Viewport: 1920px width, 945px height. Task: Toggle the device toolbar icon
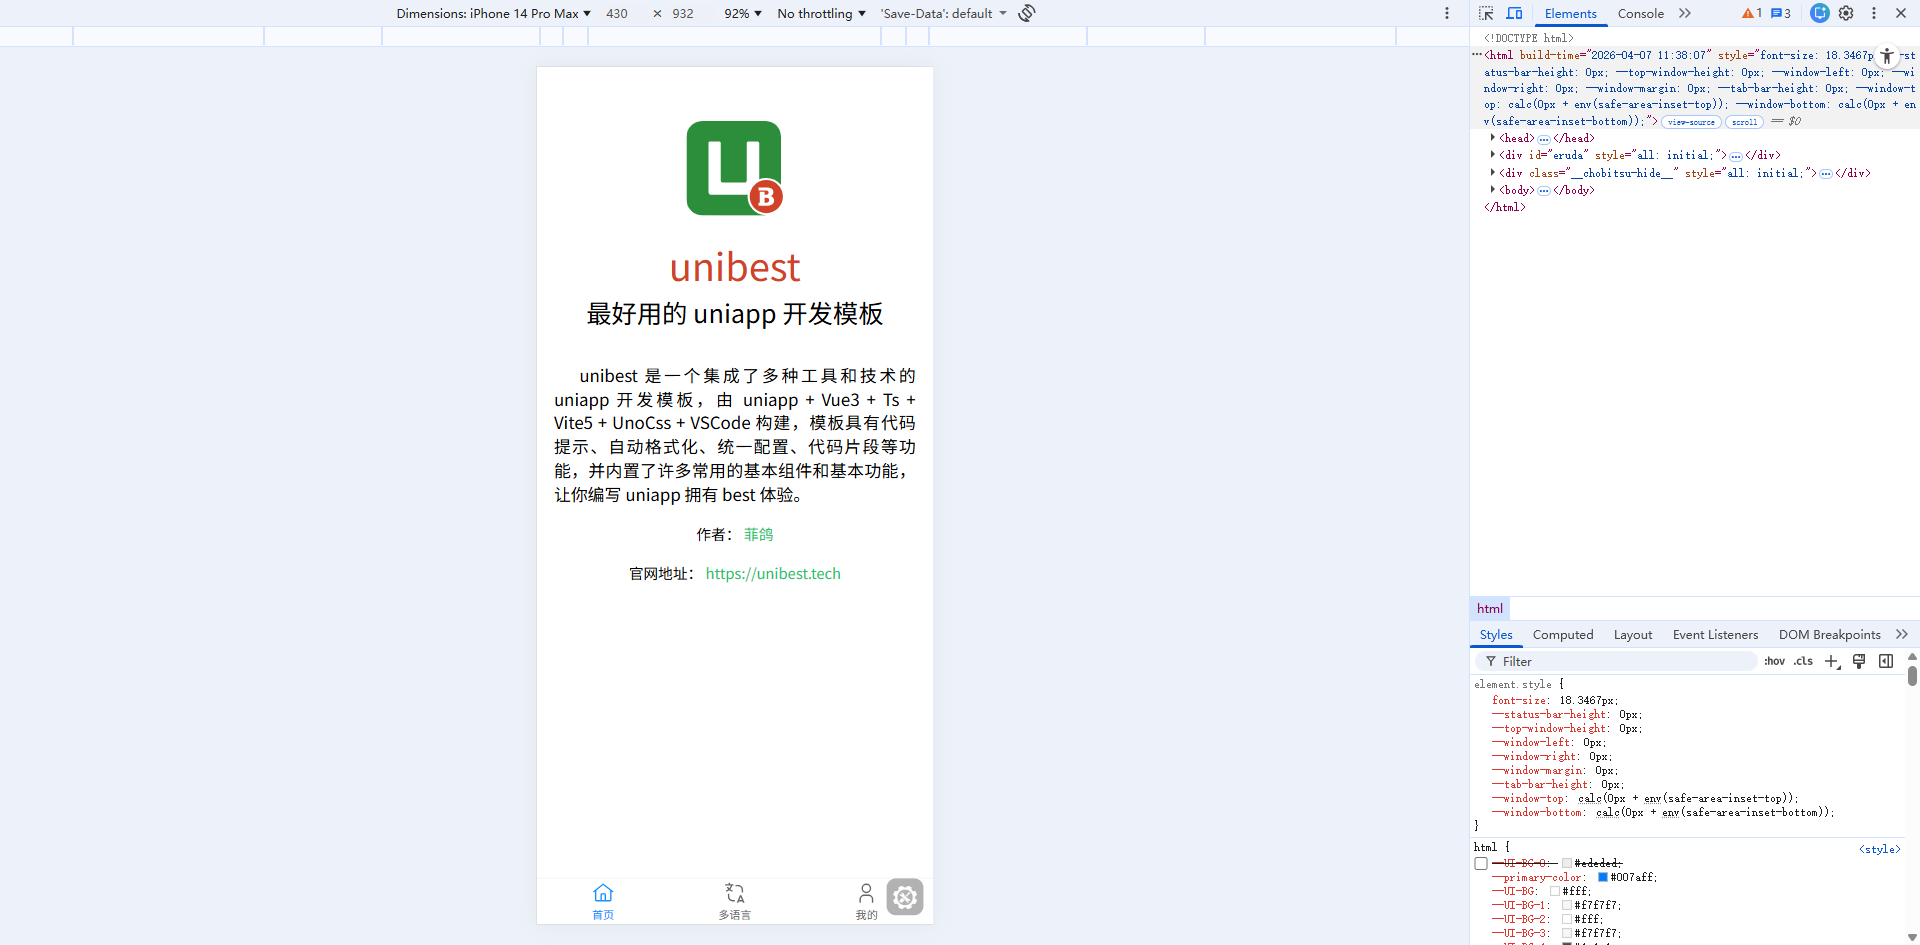1514,13
